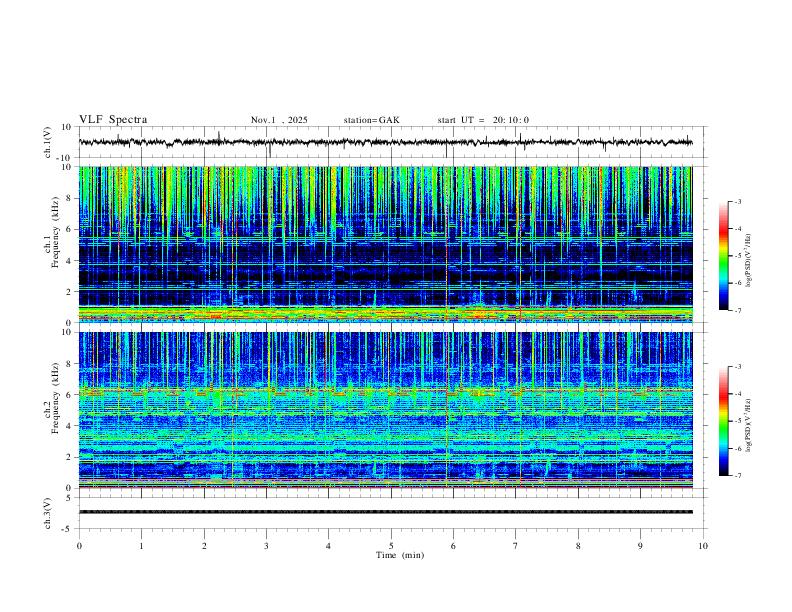The image size is (792, 612).
Task: Click the "Time (min)" axis label
Action: coord(400,555)
